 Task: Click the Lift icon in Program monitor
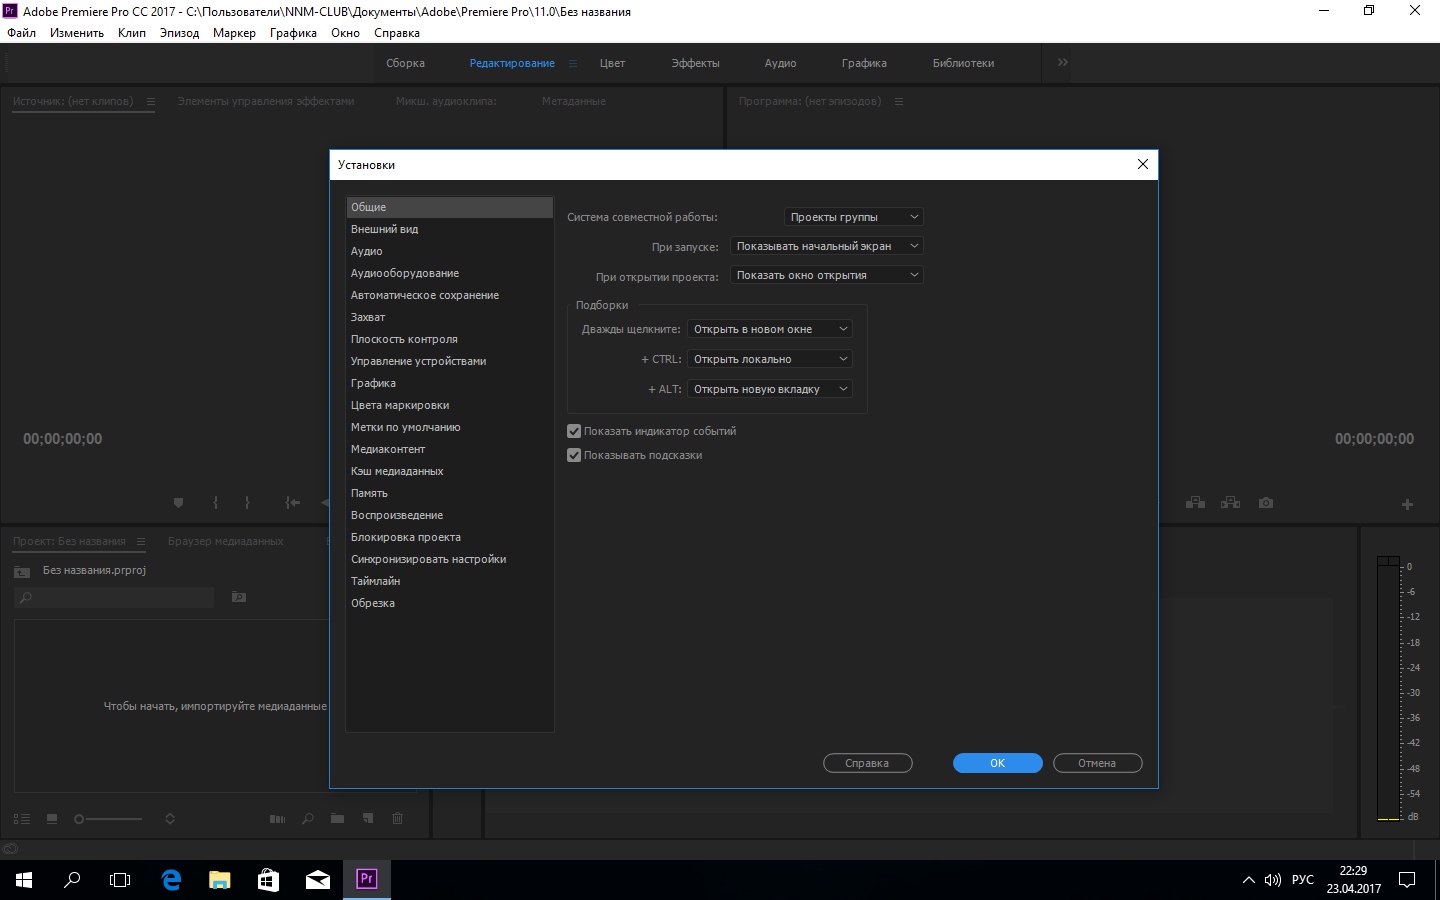point(1195,503)
